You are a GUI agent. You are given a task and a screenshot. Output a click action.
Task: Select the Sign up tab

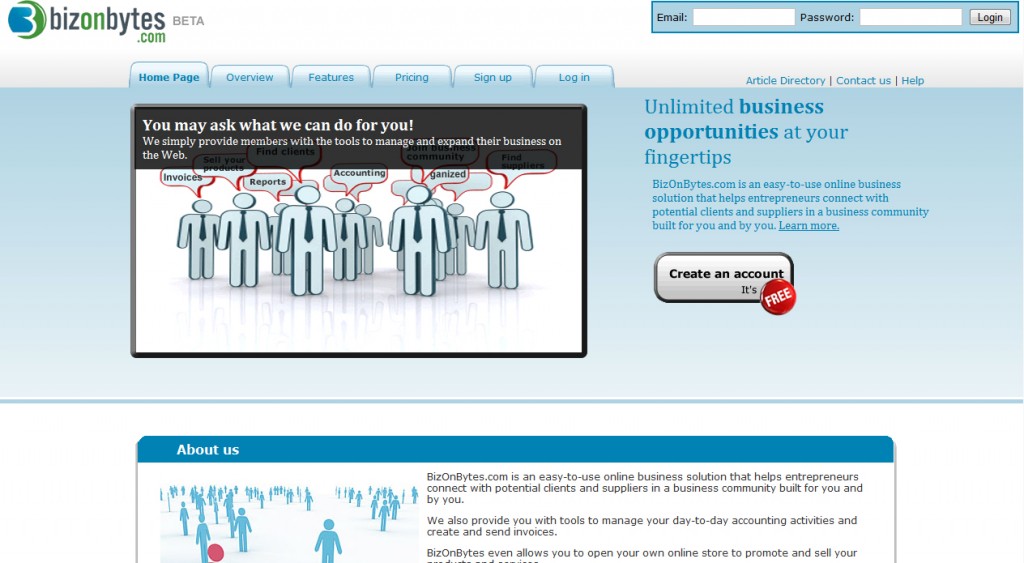492,77
